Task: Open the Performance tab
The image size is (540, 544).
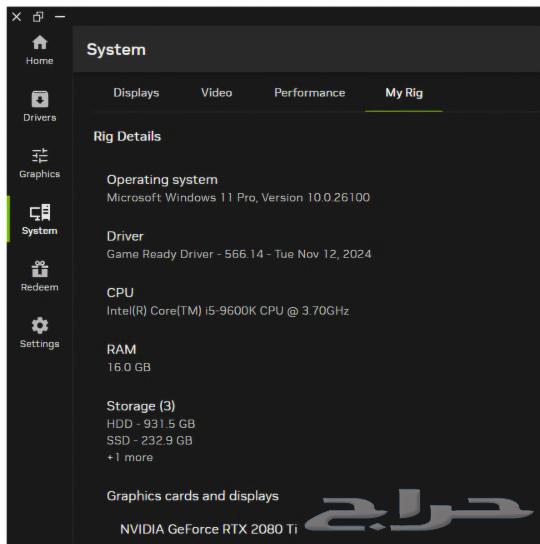Action: pos(310,93)
